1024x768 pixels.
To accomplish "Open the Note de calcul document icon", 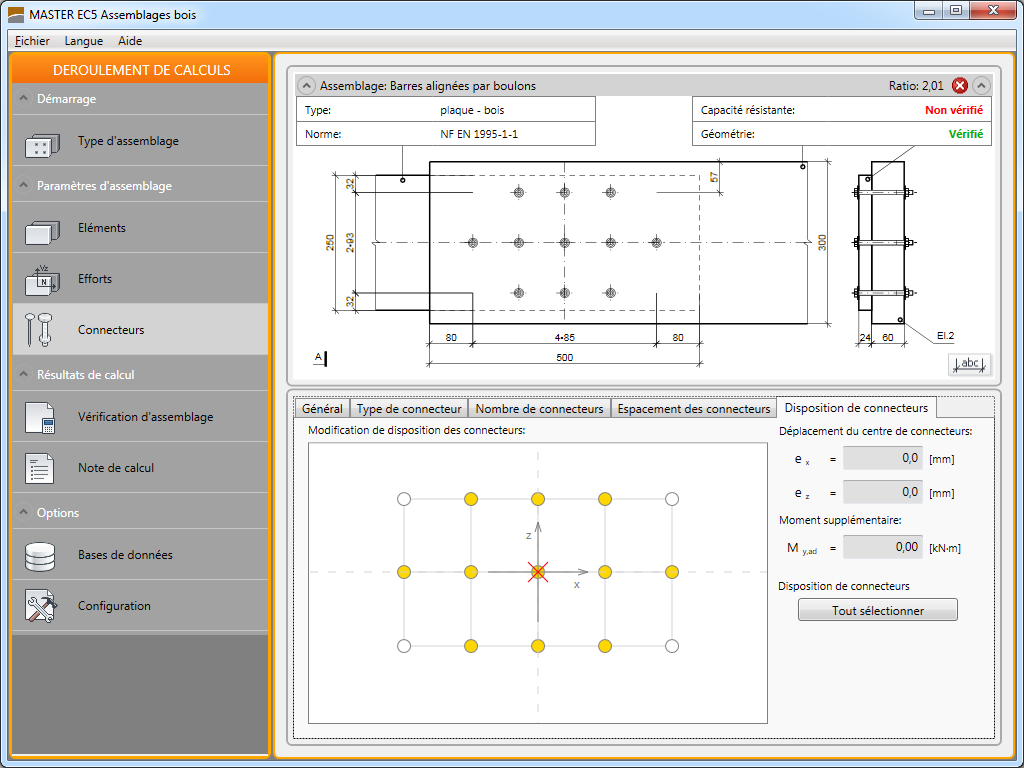I will pyautogui.click(x=40, y=469).
